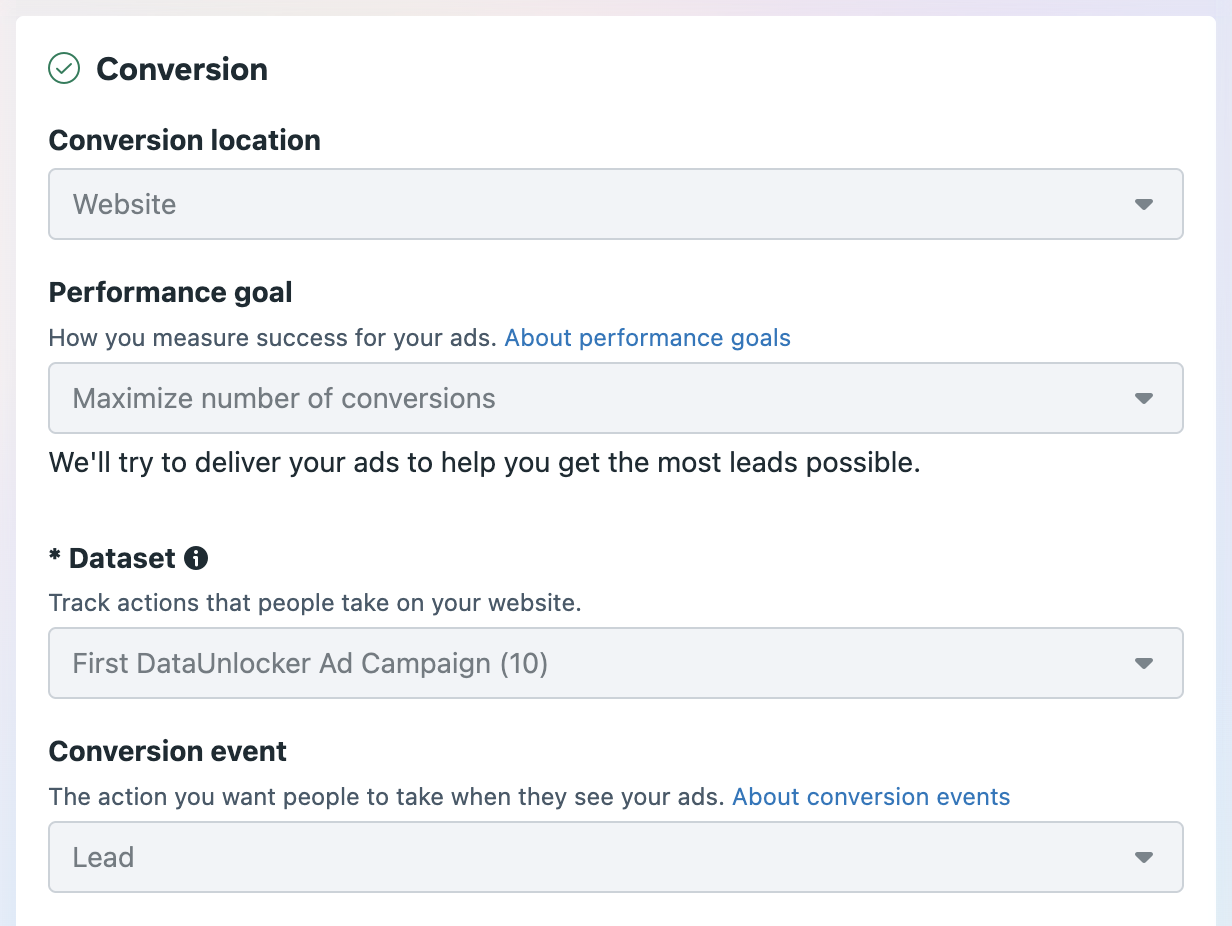Open the Conversion location dropdown showing Website
Screen dimensions: 1232x926
(600, 204)
